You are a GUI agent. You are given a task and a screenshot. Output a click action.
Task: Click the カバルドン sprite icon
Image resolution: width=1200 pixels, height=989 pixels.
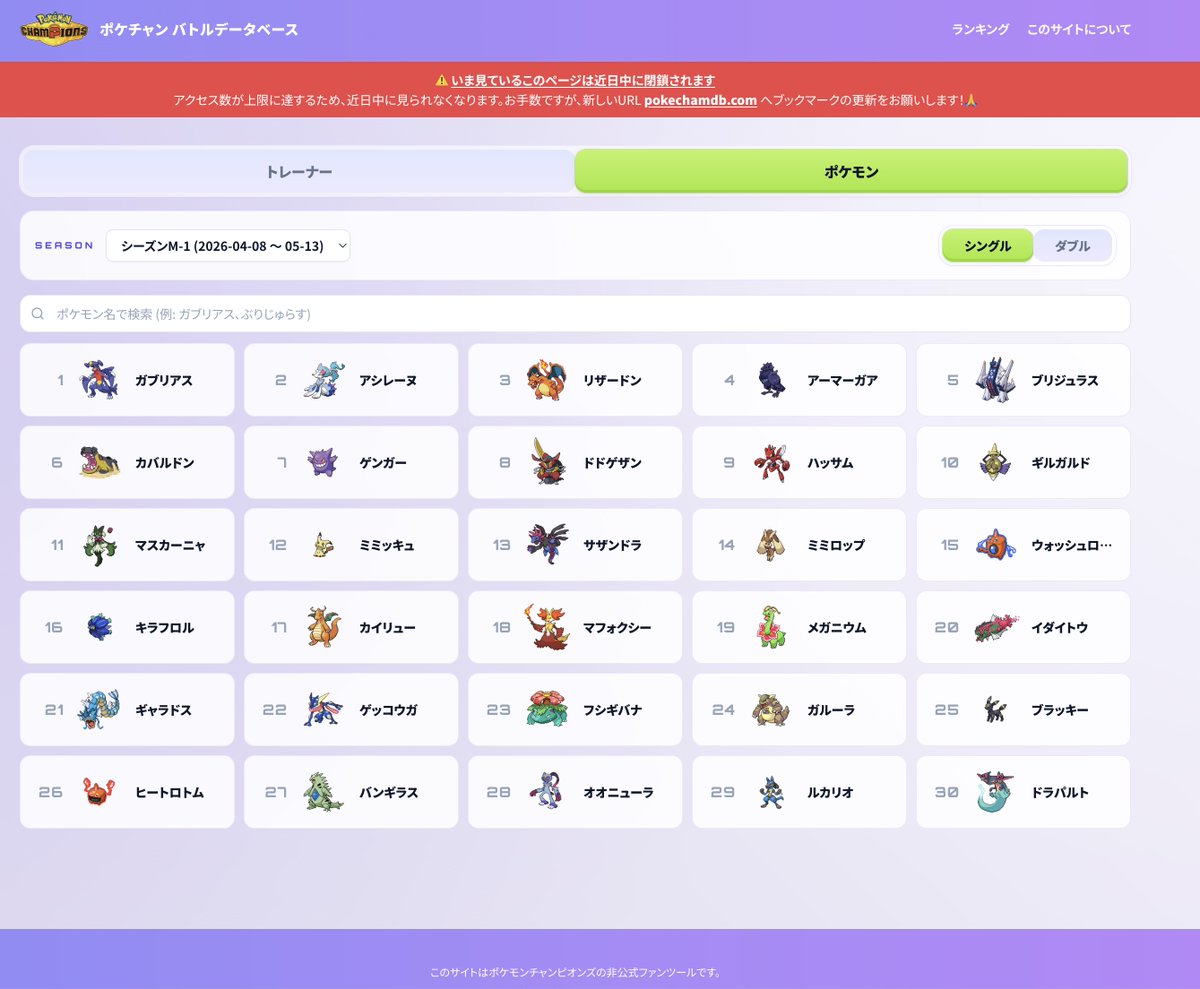99,463
